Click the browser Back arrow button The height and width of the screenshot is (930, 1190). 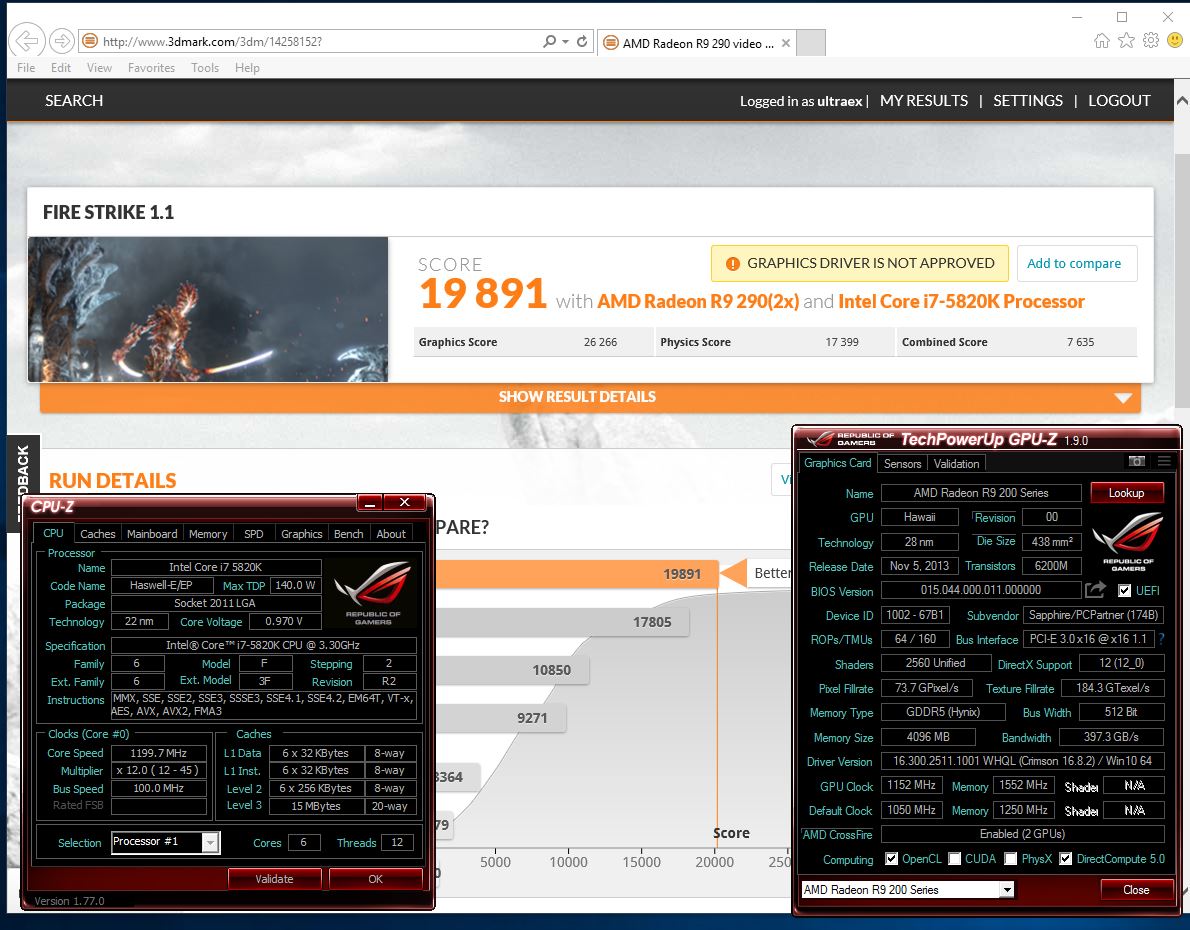coord(27,41)
